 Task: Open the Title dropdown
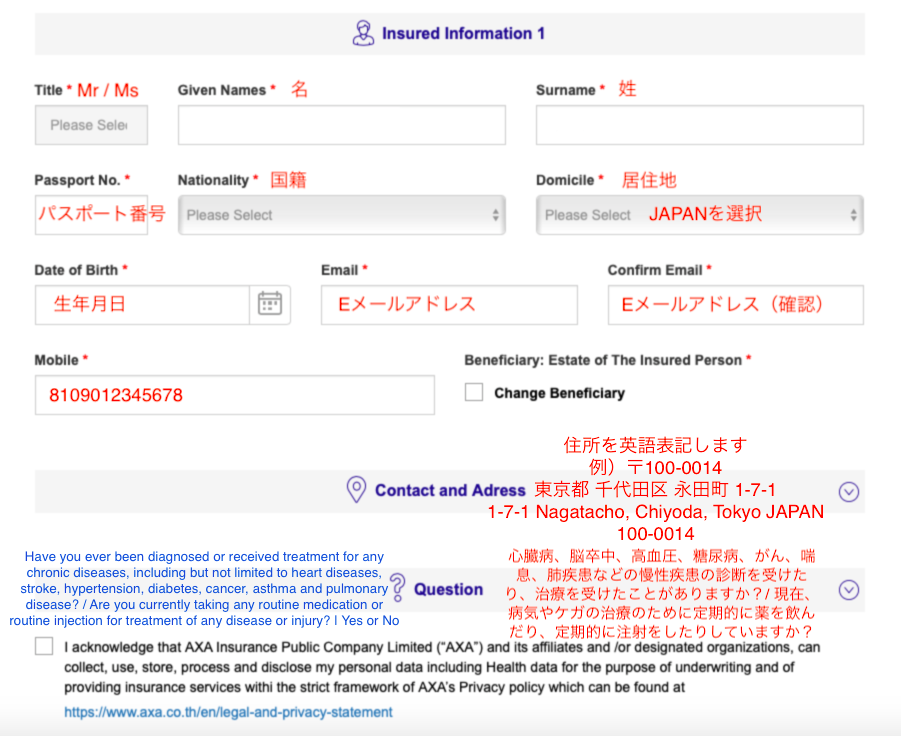point(91,125)
